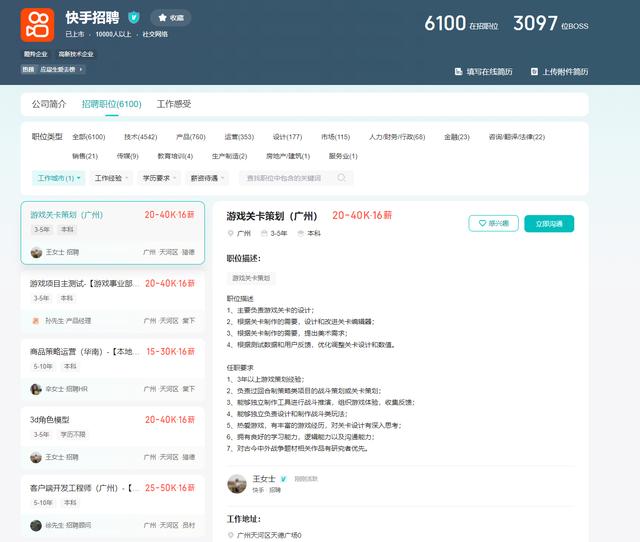This screenshot has height=542, width=640.
Task: Click the upload attachment resume icon
Action: tap(534, 72)
